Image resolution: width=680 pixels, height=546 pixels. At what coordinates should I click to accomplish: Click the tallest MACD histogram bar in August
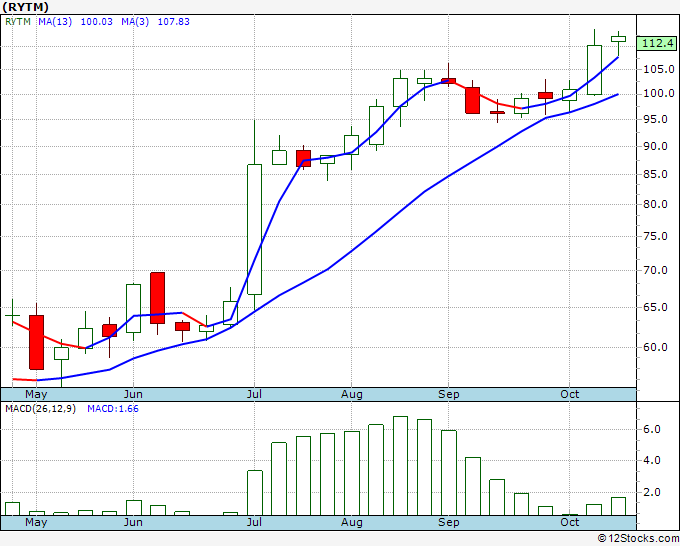(400, 466)
